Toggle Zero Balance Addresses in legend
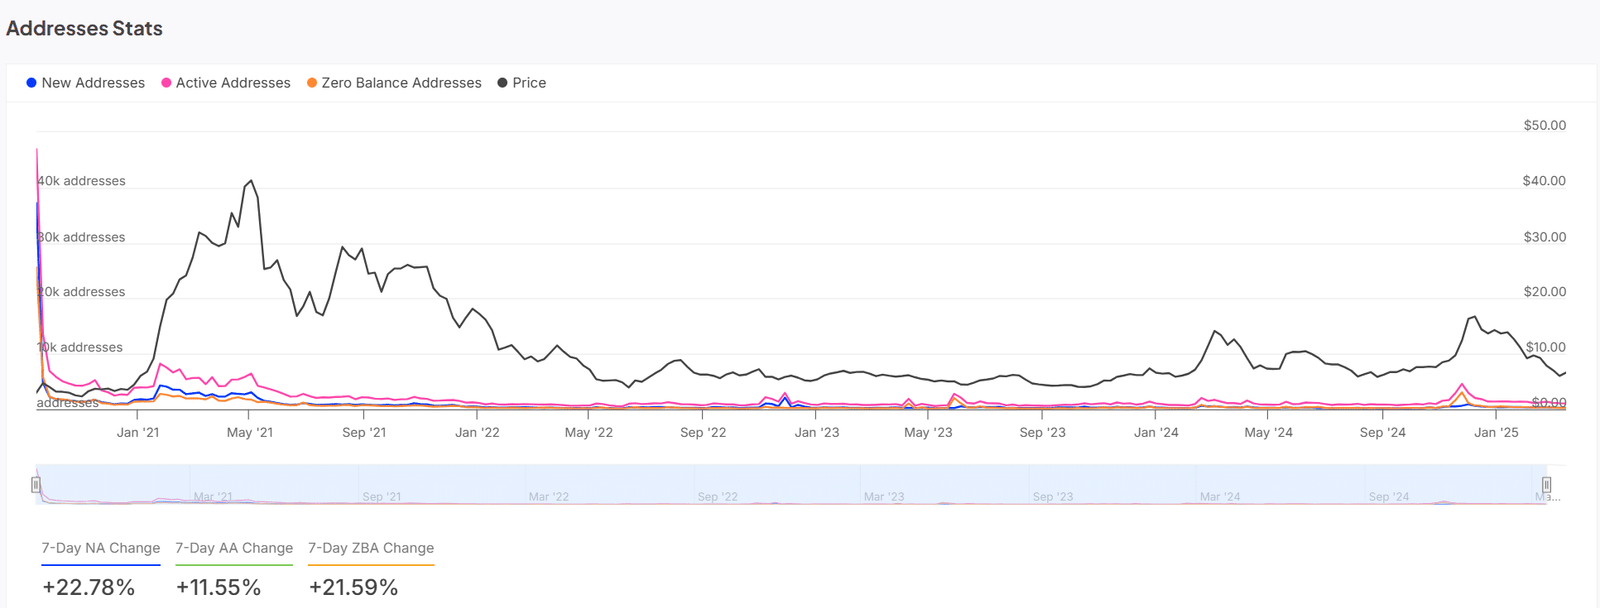 (x=394, y=83)
